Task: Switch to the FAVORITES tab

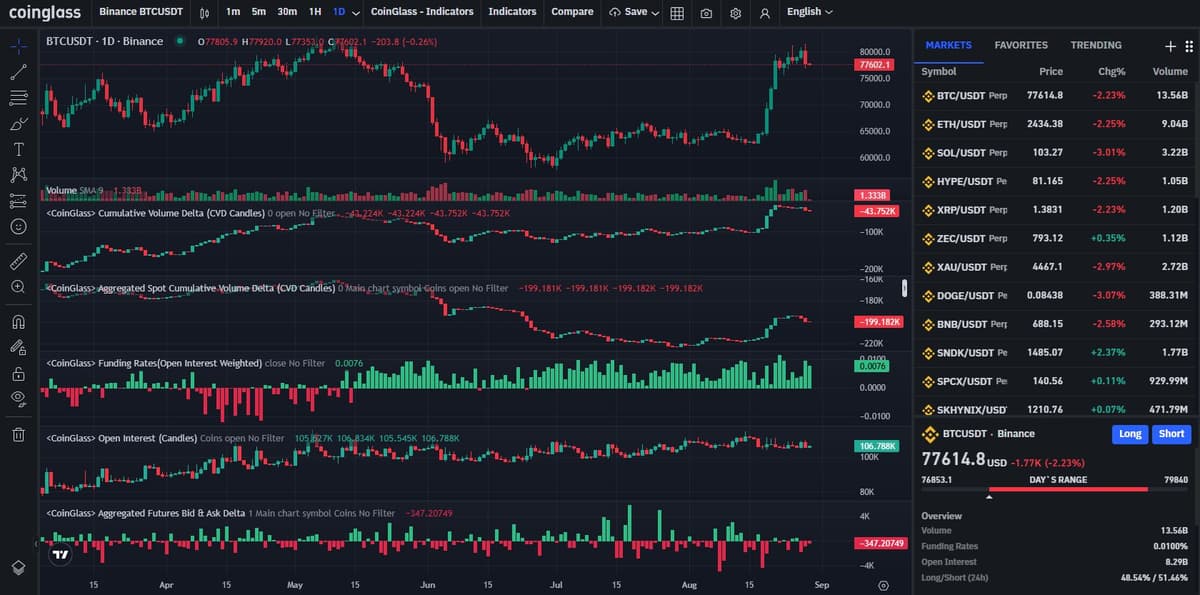Action: coord(1021,45)
